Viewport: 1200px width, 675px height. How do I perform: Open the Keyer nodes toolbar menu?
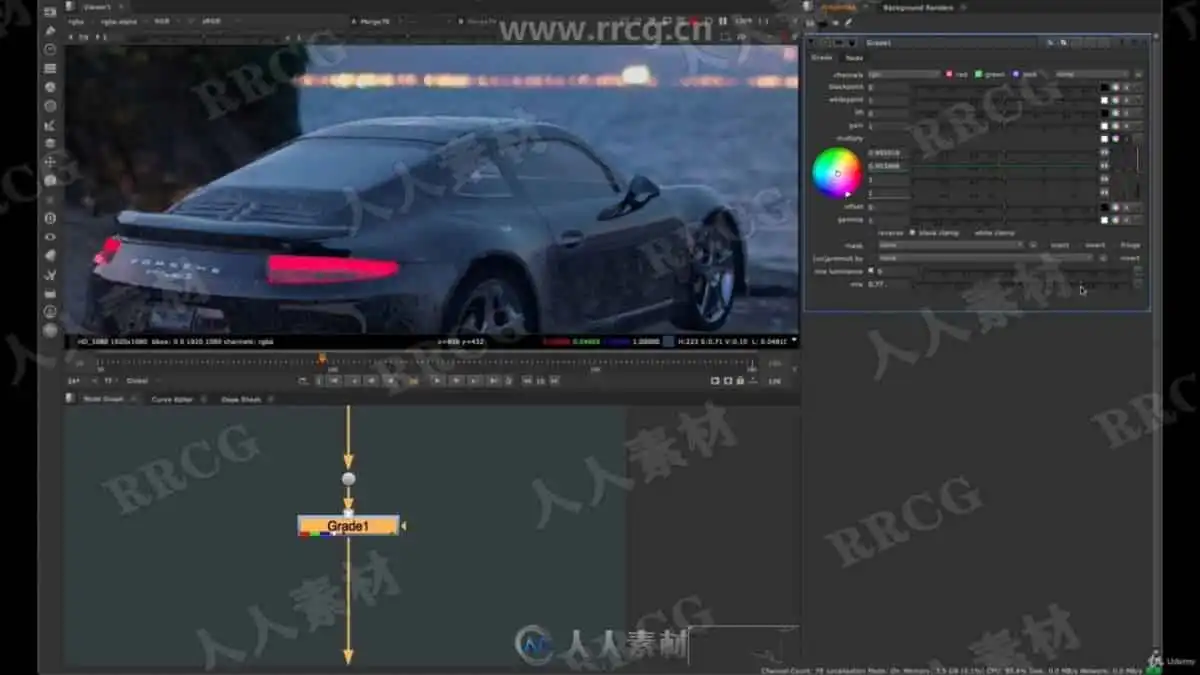click(50, 125)
